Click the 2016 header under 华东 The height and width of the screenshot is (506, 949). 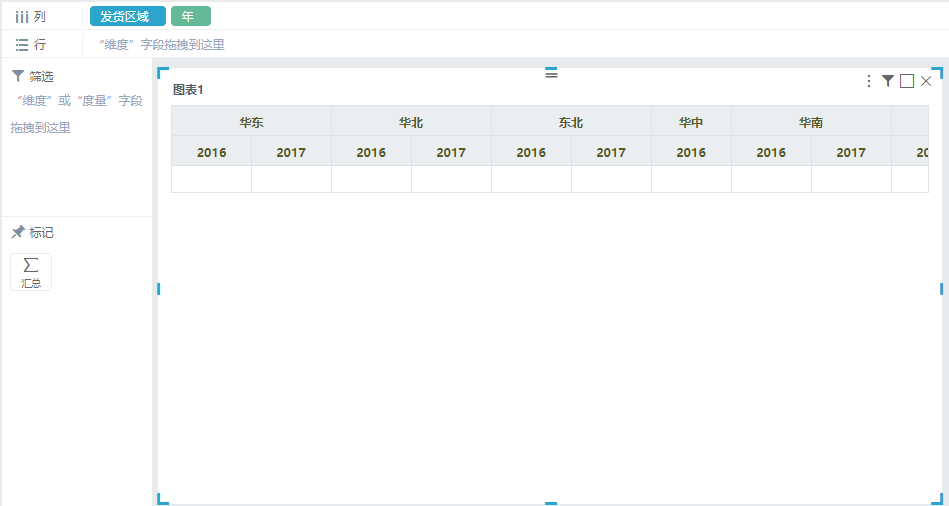point(211,153)
